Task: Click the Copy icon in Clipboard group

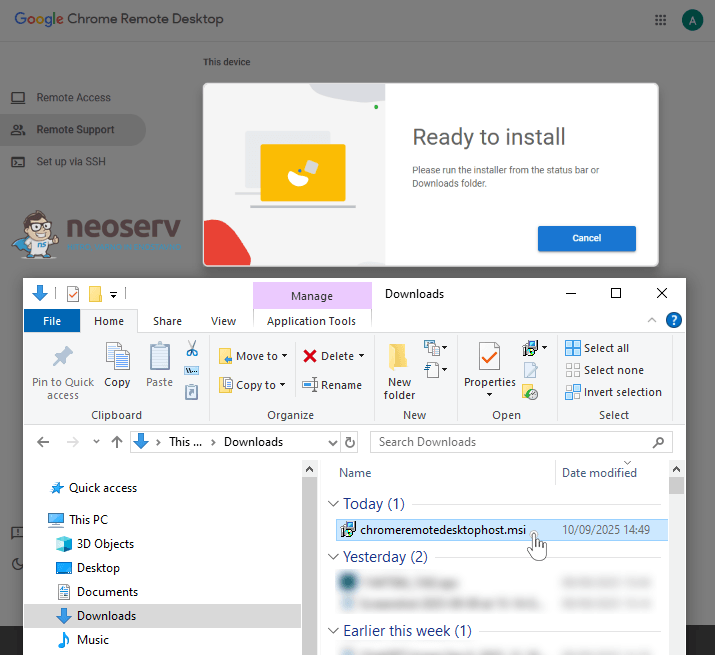Action: 117,356
